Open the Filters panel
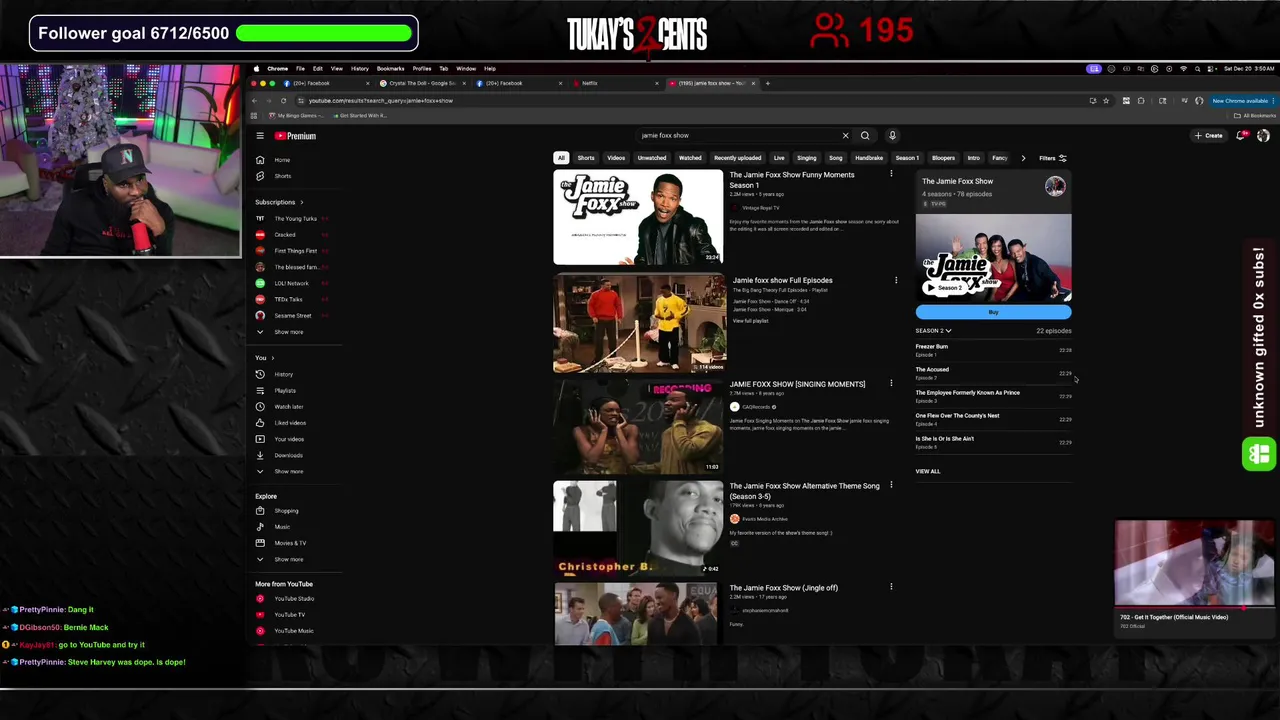1280x720 pixels. (1052, 158)
